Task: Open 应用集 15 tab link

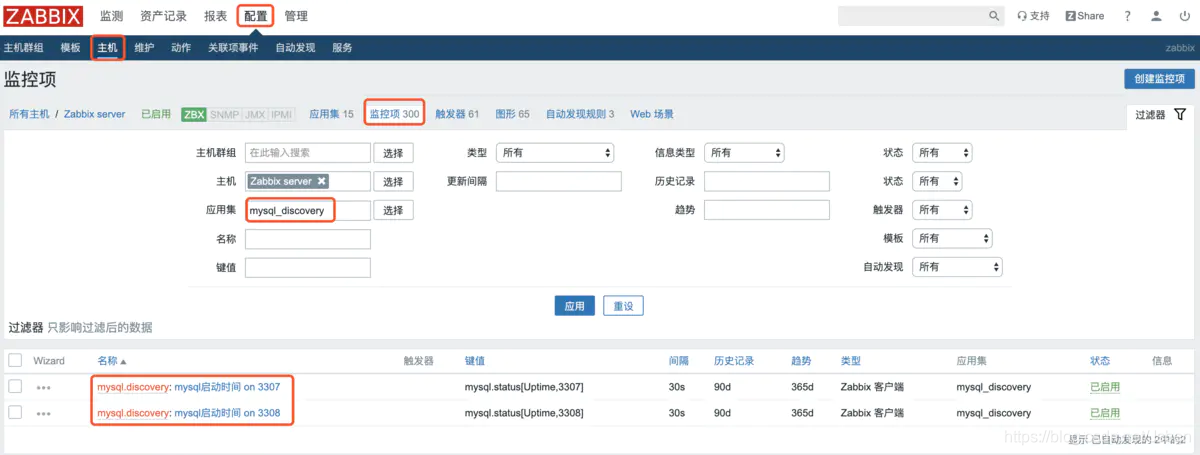Action: click(331, 114)
